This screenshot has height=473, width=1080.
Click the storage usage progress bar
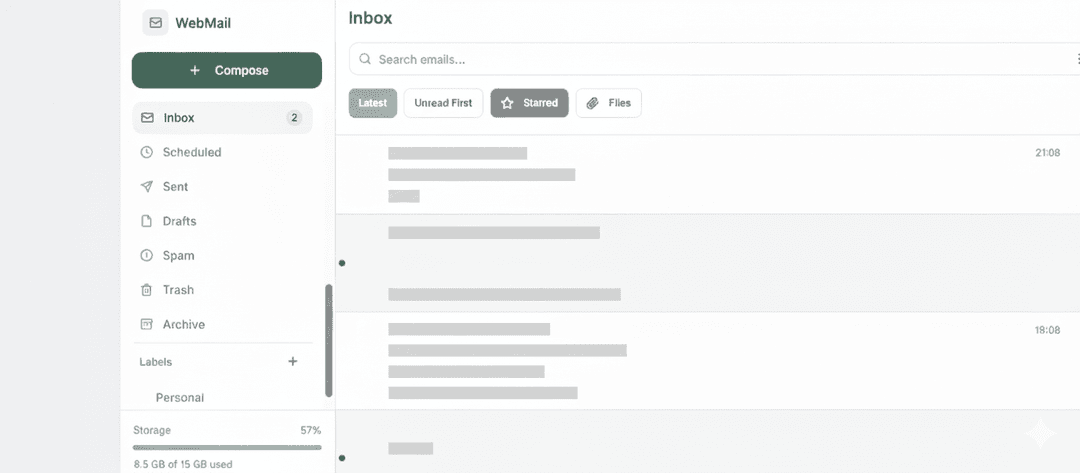point(227,447)
